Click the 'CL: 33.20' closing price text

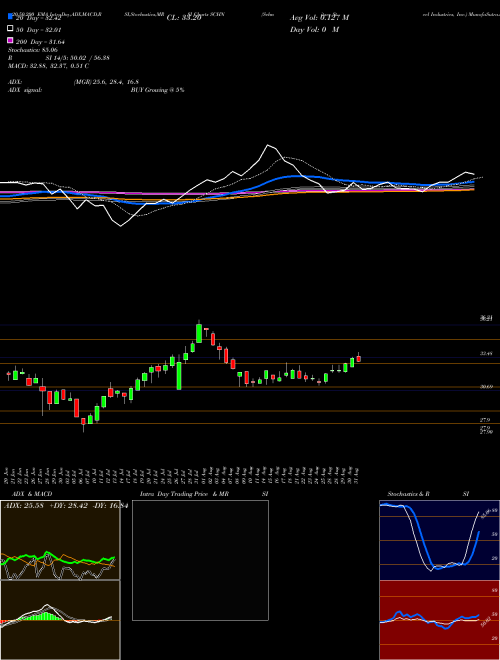[x=184, y=18]
